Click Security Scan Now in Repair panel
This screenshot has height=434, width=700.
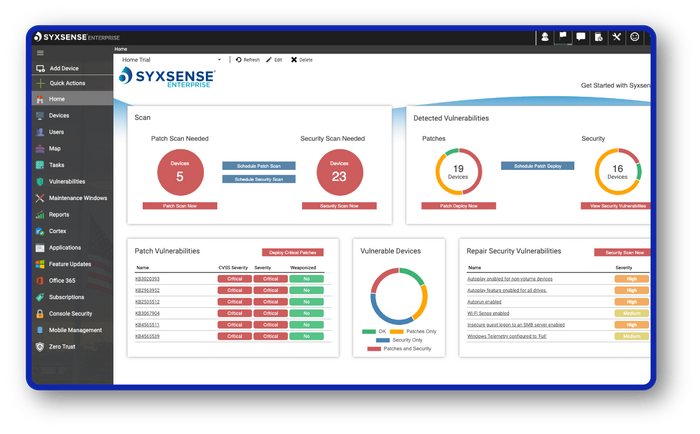point(622,253)
